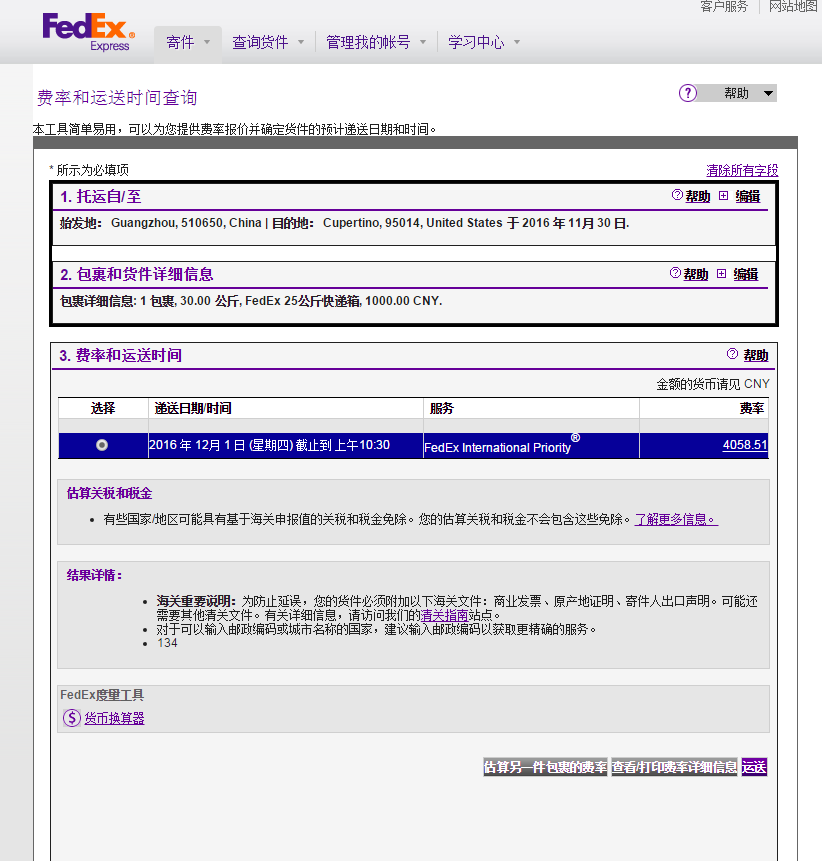Click plus edit icon in section 2 包裹和货件详细信息
Image resolution: width=822 pixels, height=861 pixels.
[722, 273]
